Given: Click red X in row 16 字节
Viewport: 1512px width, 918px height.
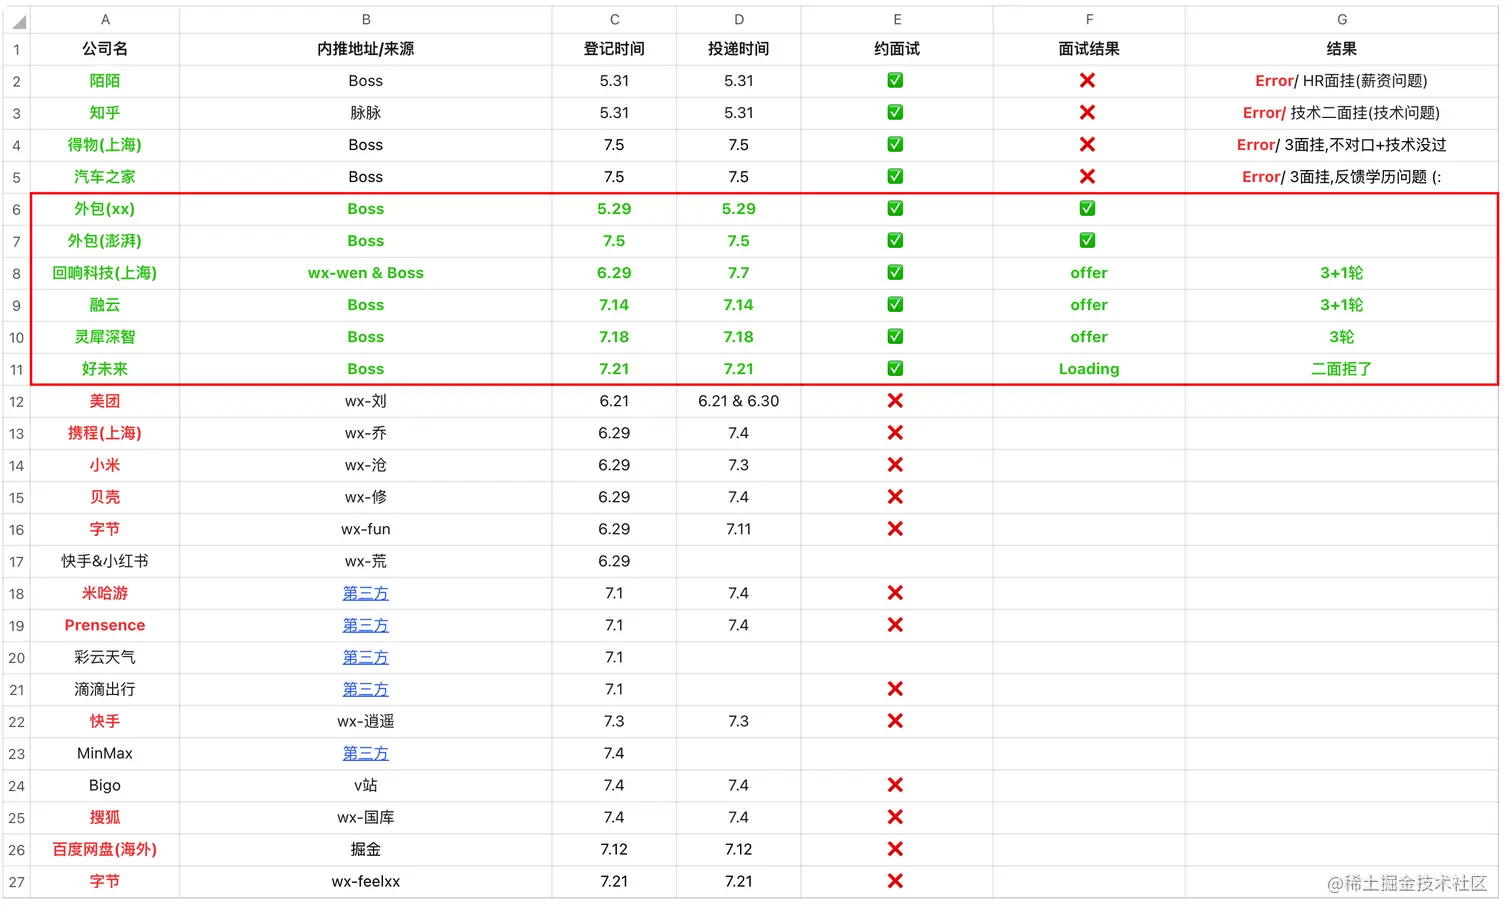Looking at the screenshot, I should (x=896, y=529).
